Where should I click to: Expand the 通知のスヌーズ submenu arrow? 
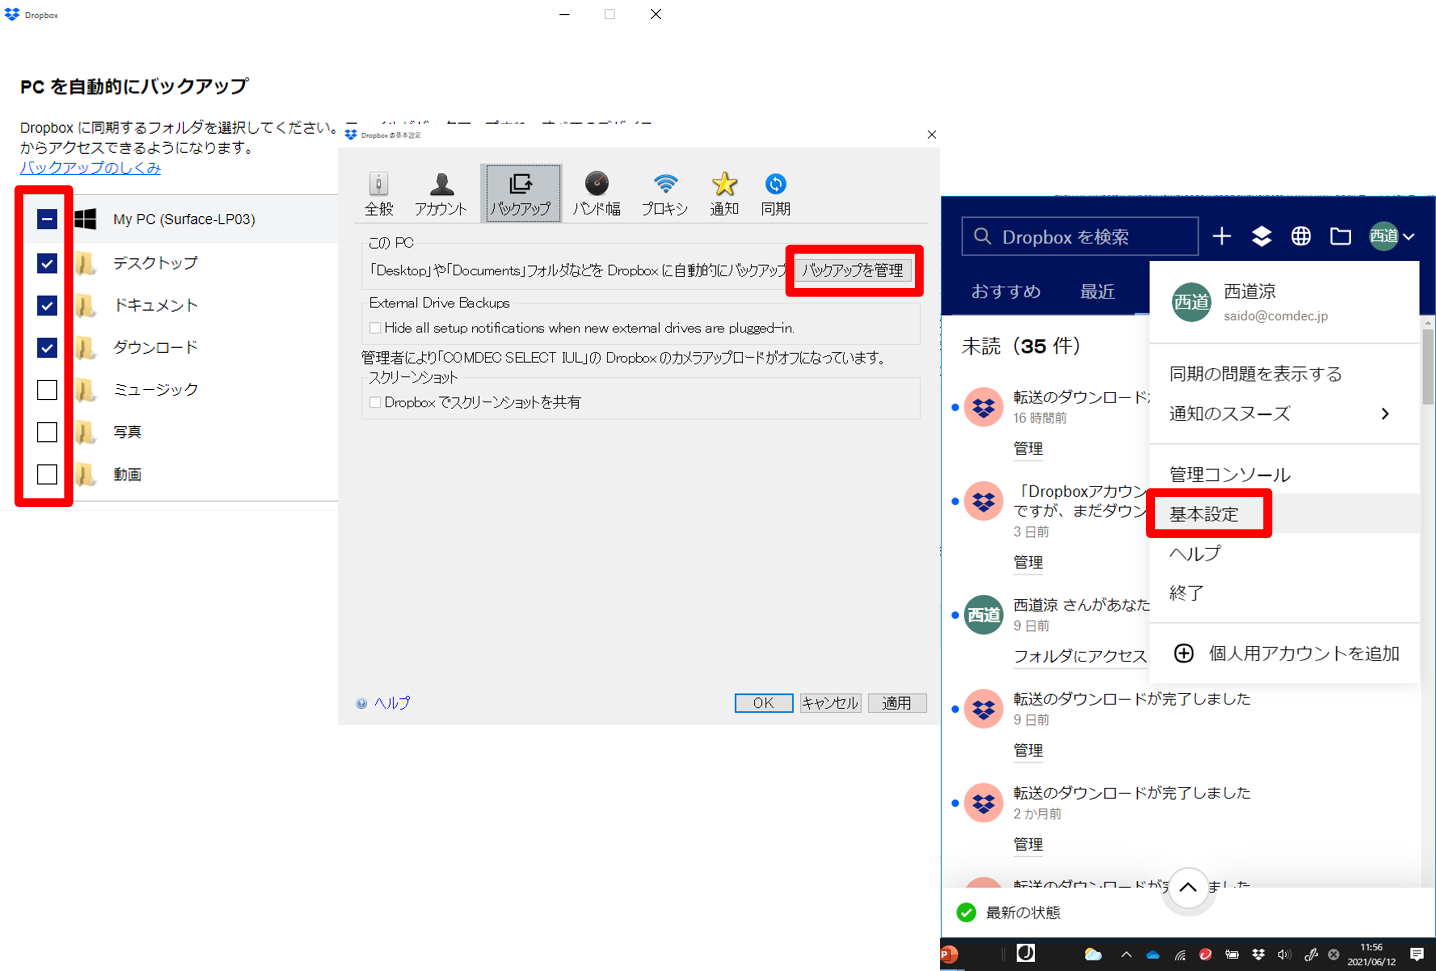[1385, 414]
